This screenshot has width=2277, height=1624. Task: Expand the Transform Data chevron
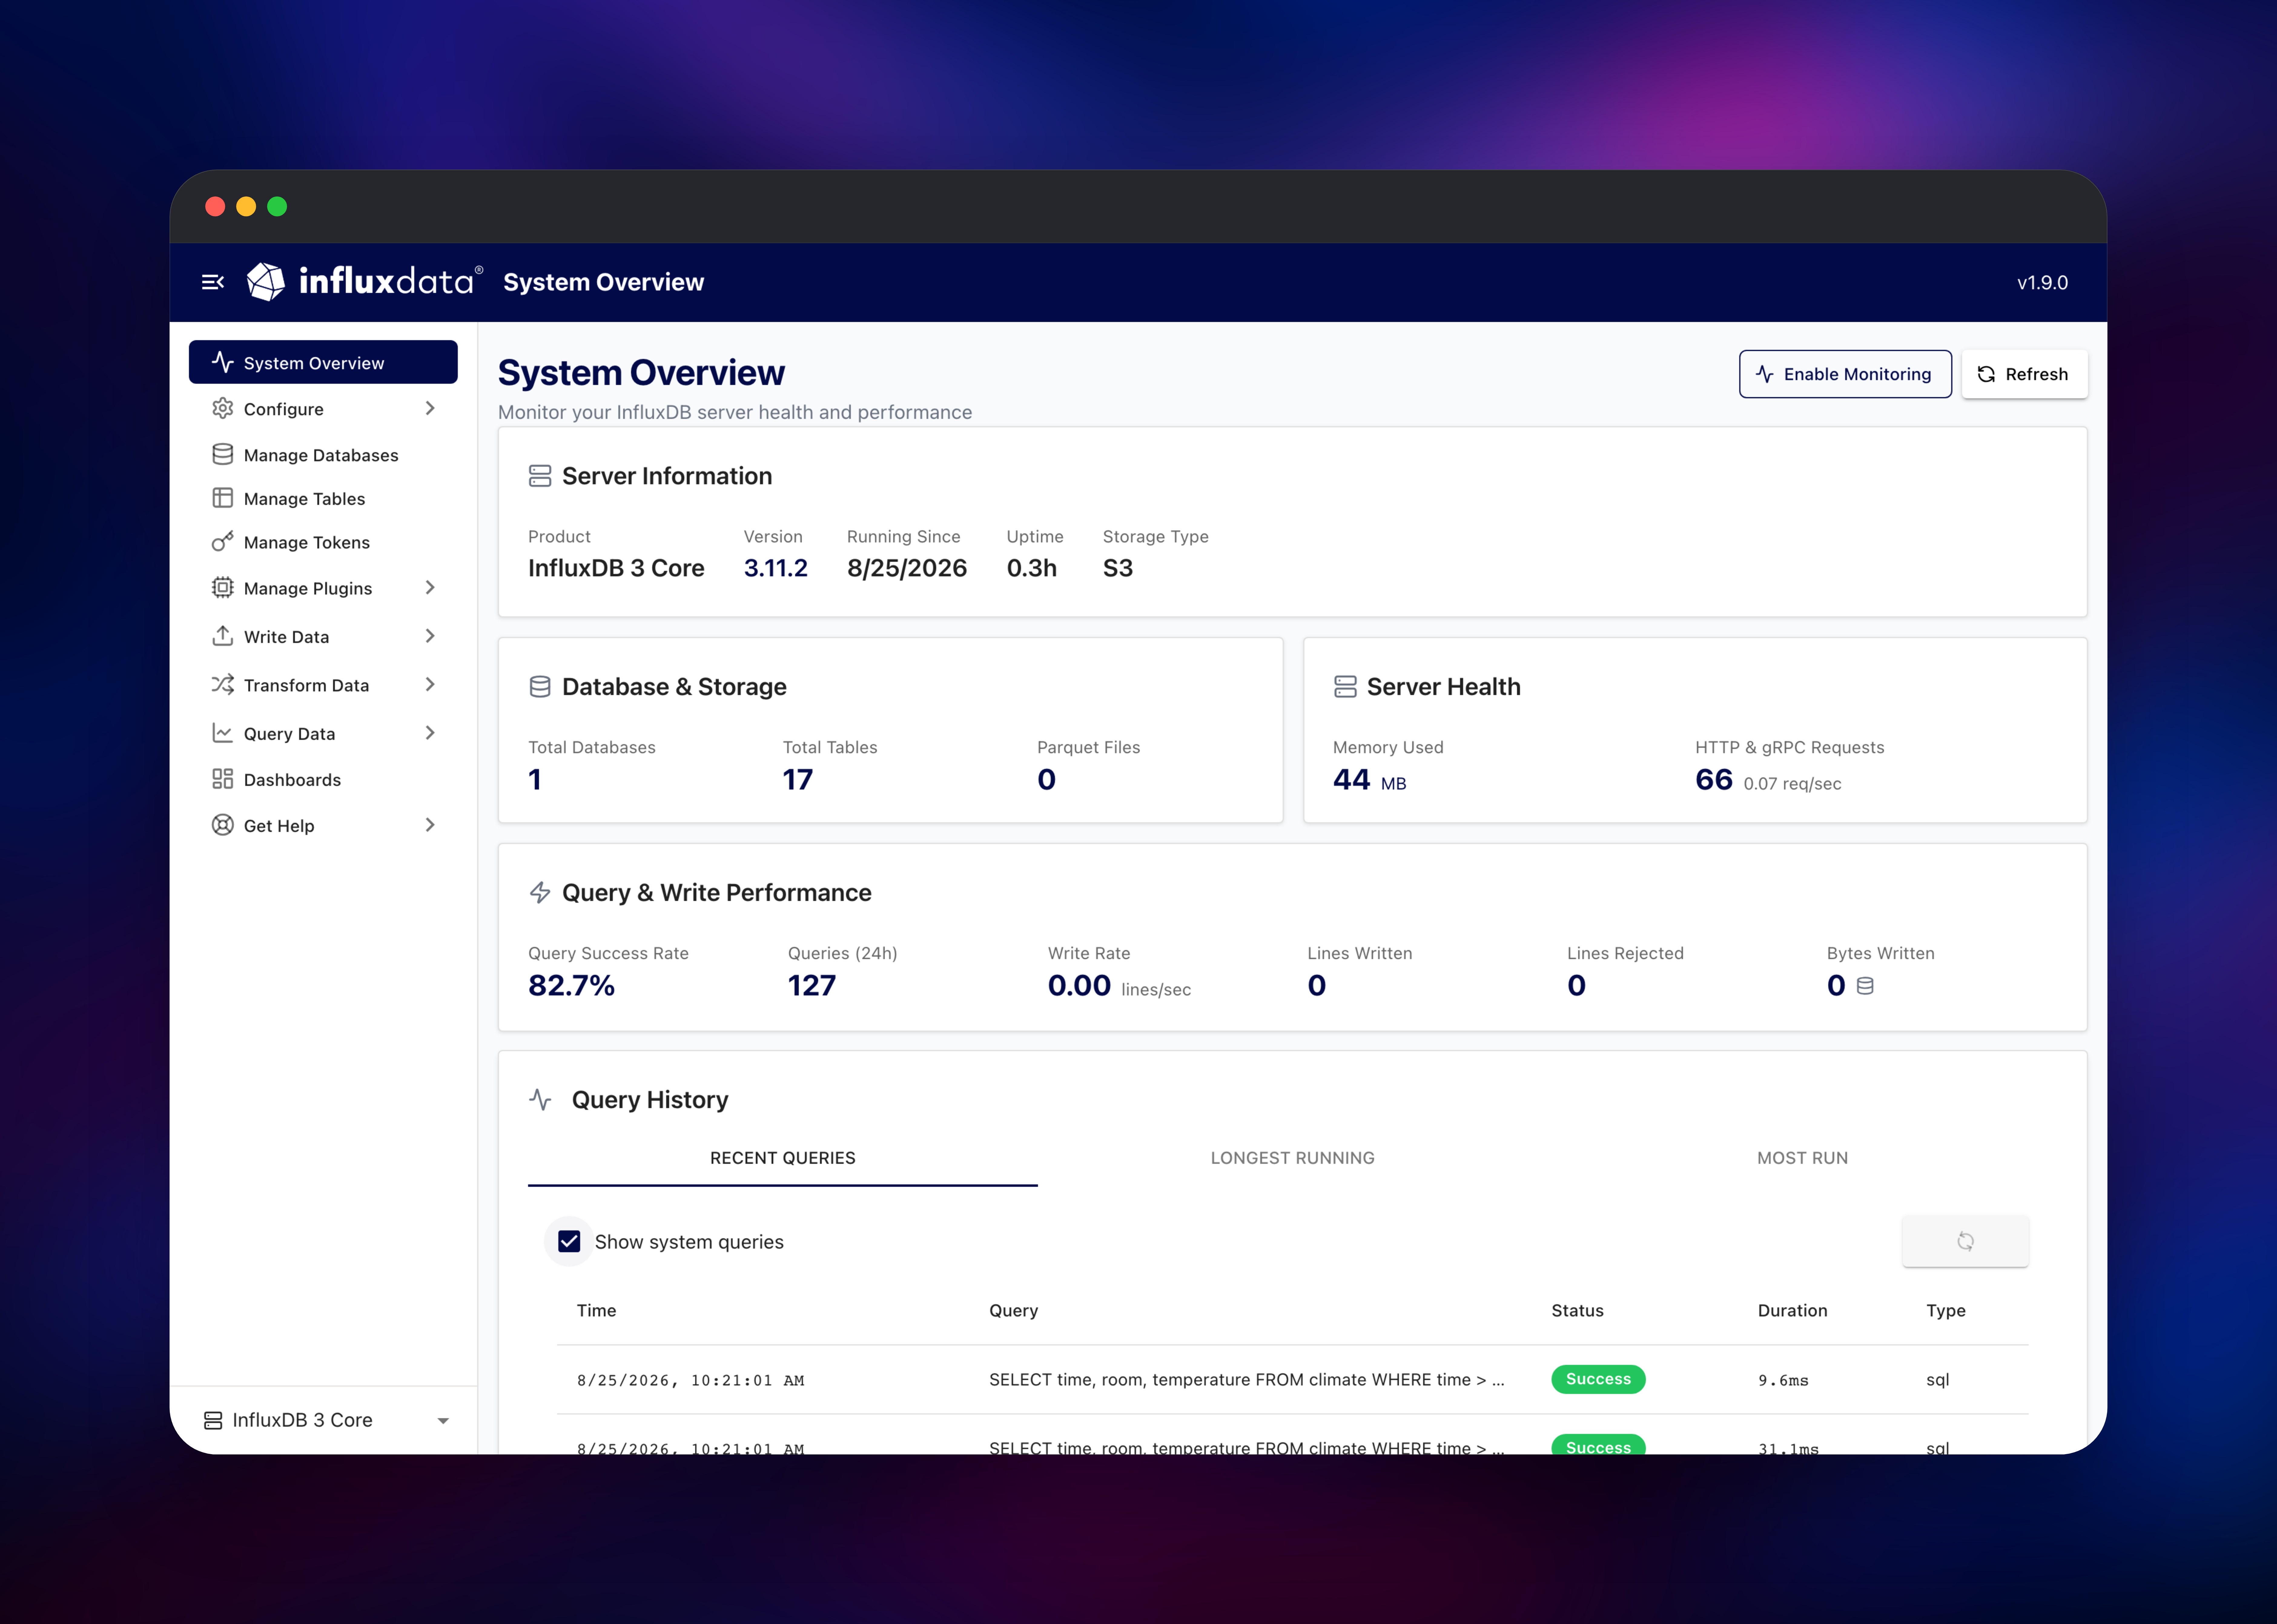(x=430, y=685)
